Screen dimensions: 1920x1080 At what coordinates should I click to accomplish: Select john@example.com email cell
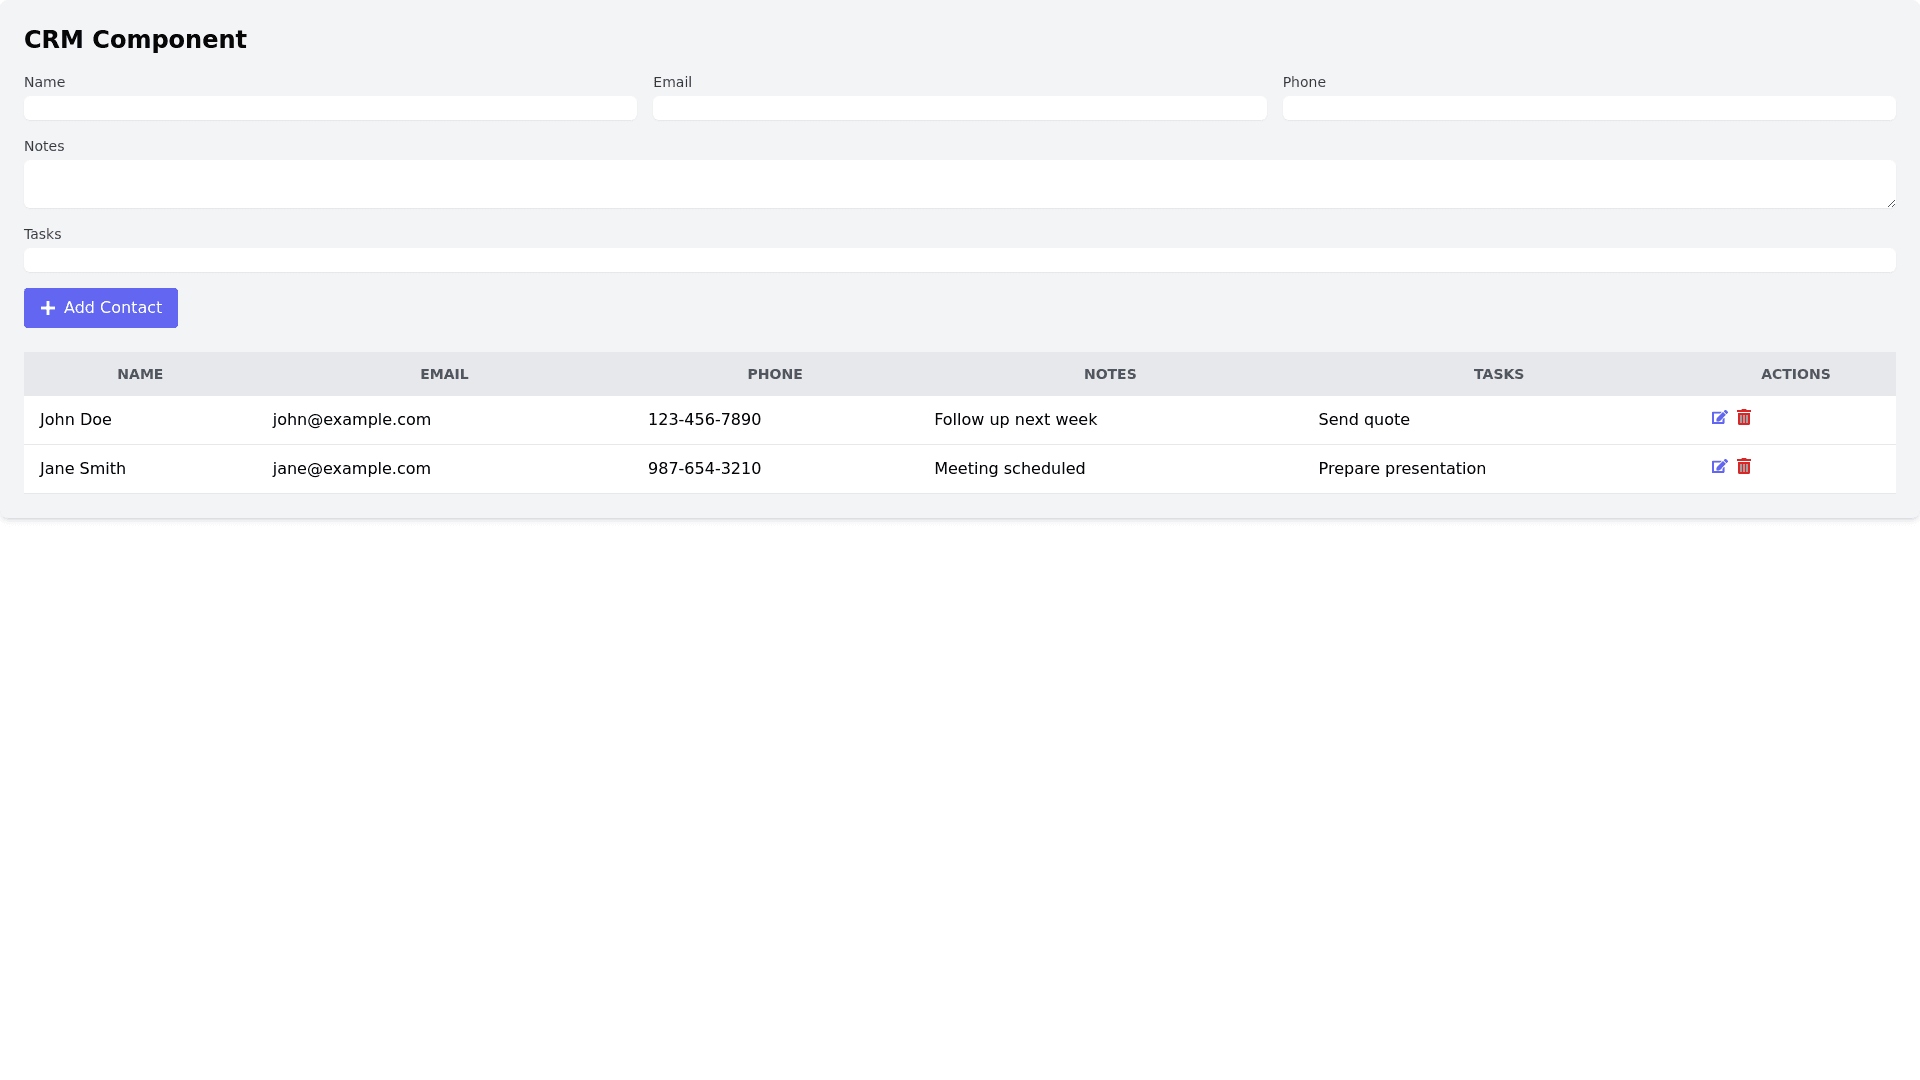351,420
